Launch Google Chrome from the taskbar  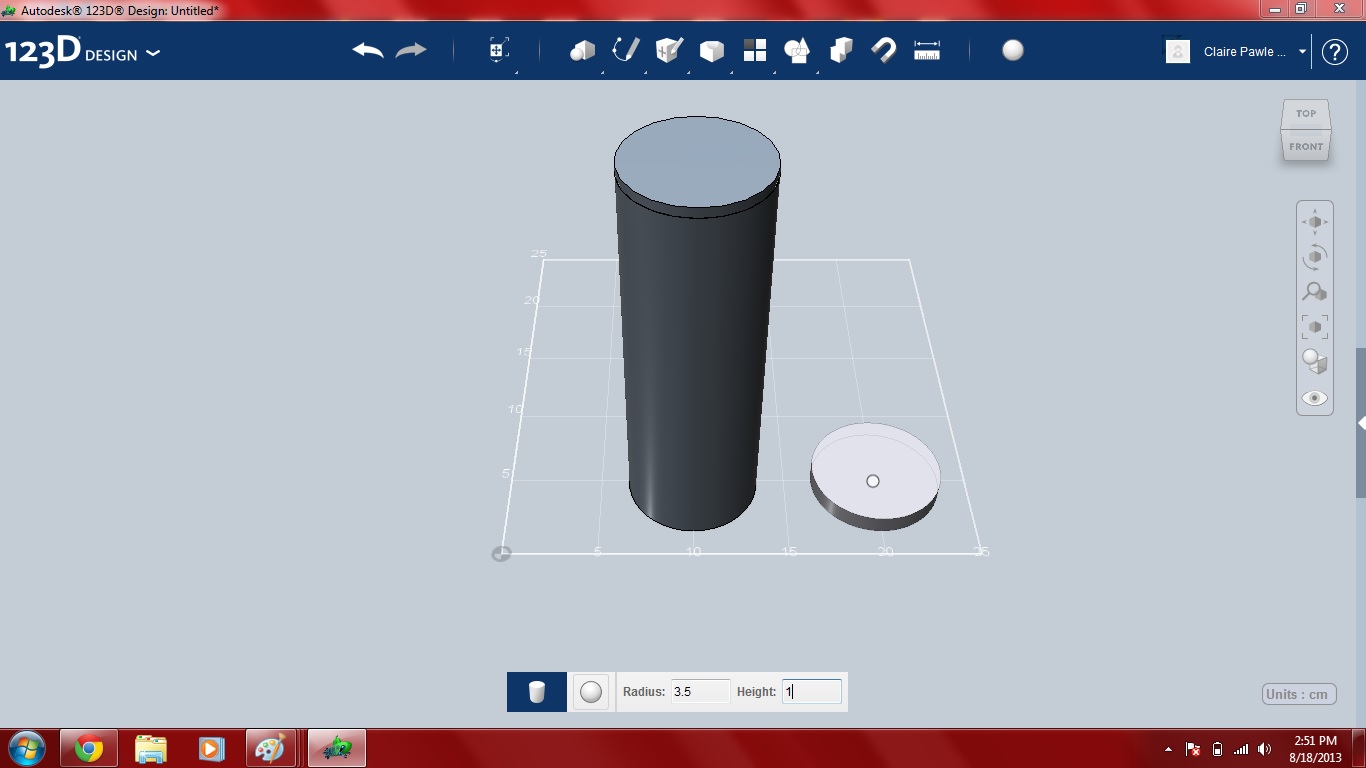click(89, 748)
